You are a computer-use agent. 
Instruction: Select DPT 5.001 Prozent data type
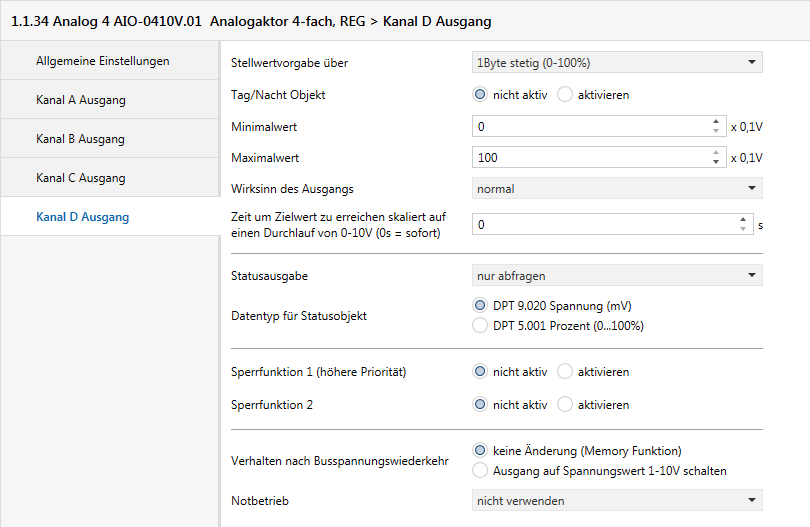pyautogui.click(x=480, y=325)
